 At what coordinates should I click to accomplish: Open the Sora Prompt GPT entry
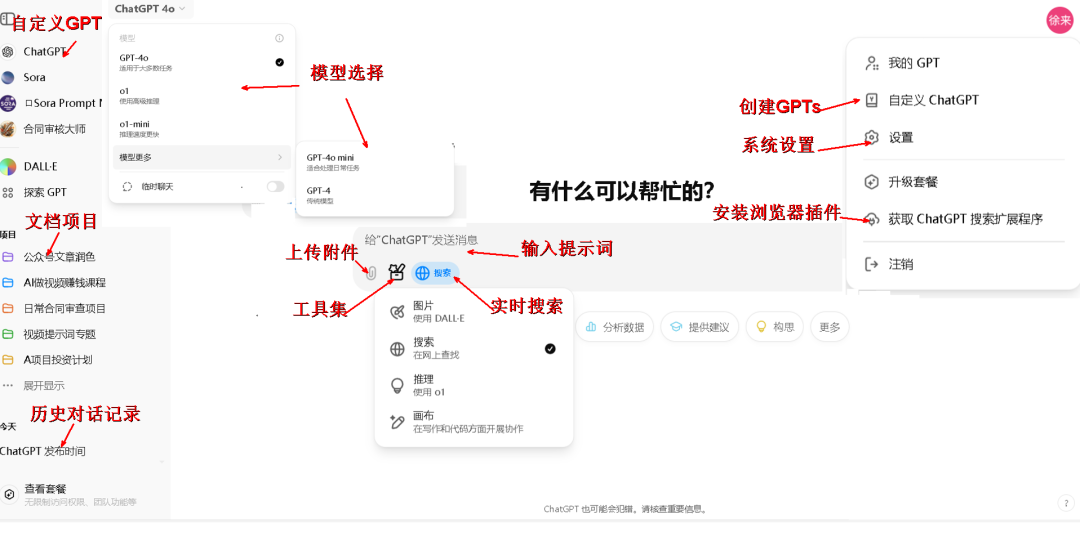tap(52, 103)
